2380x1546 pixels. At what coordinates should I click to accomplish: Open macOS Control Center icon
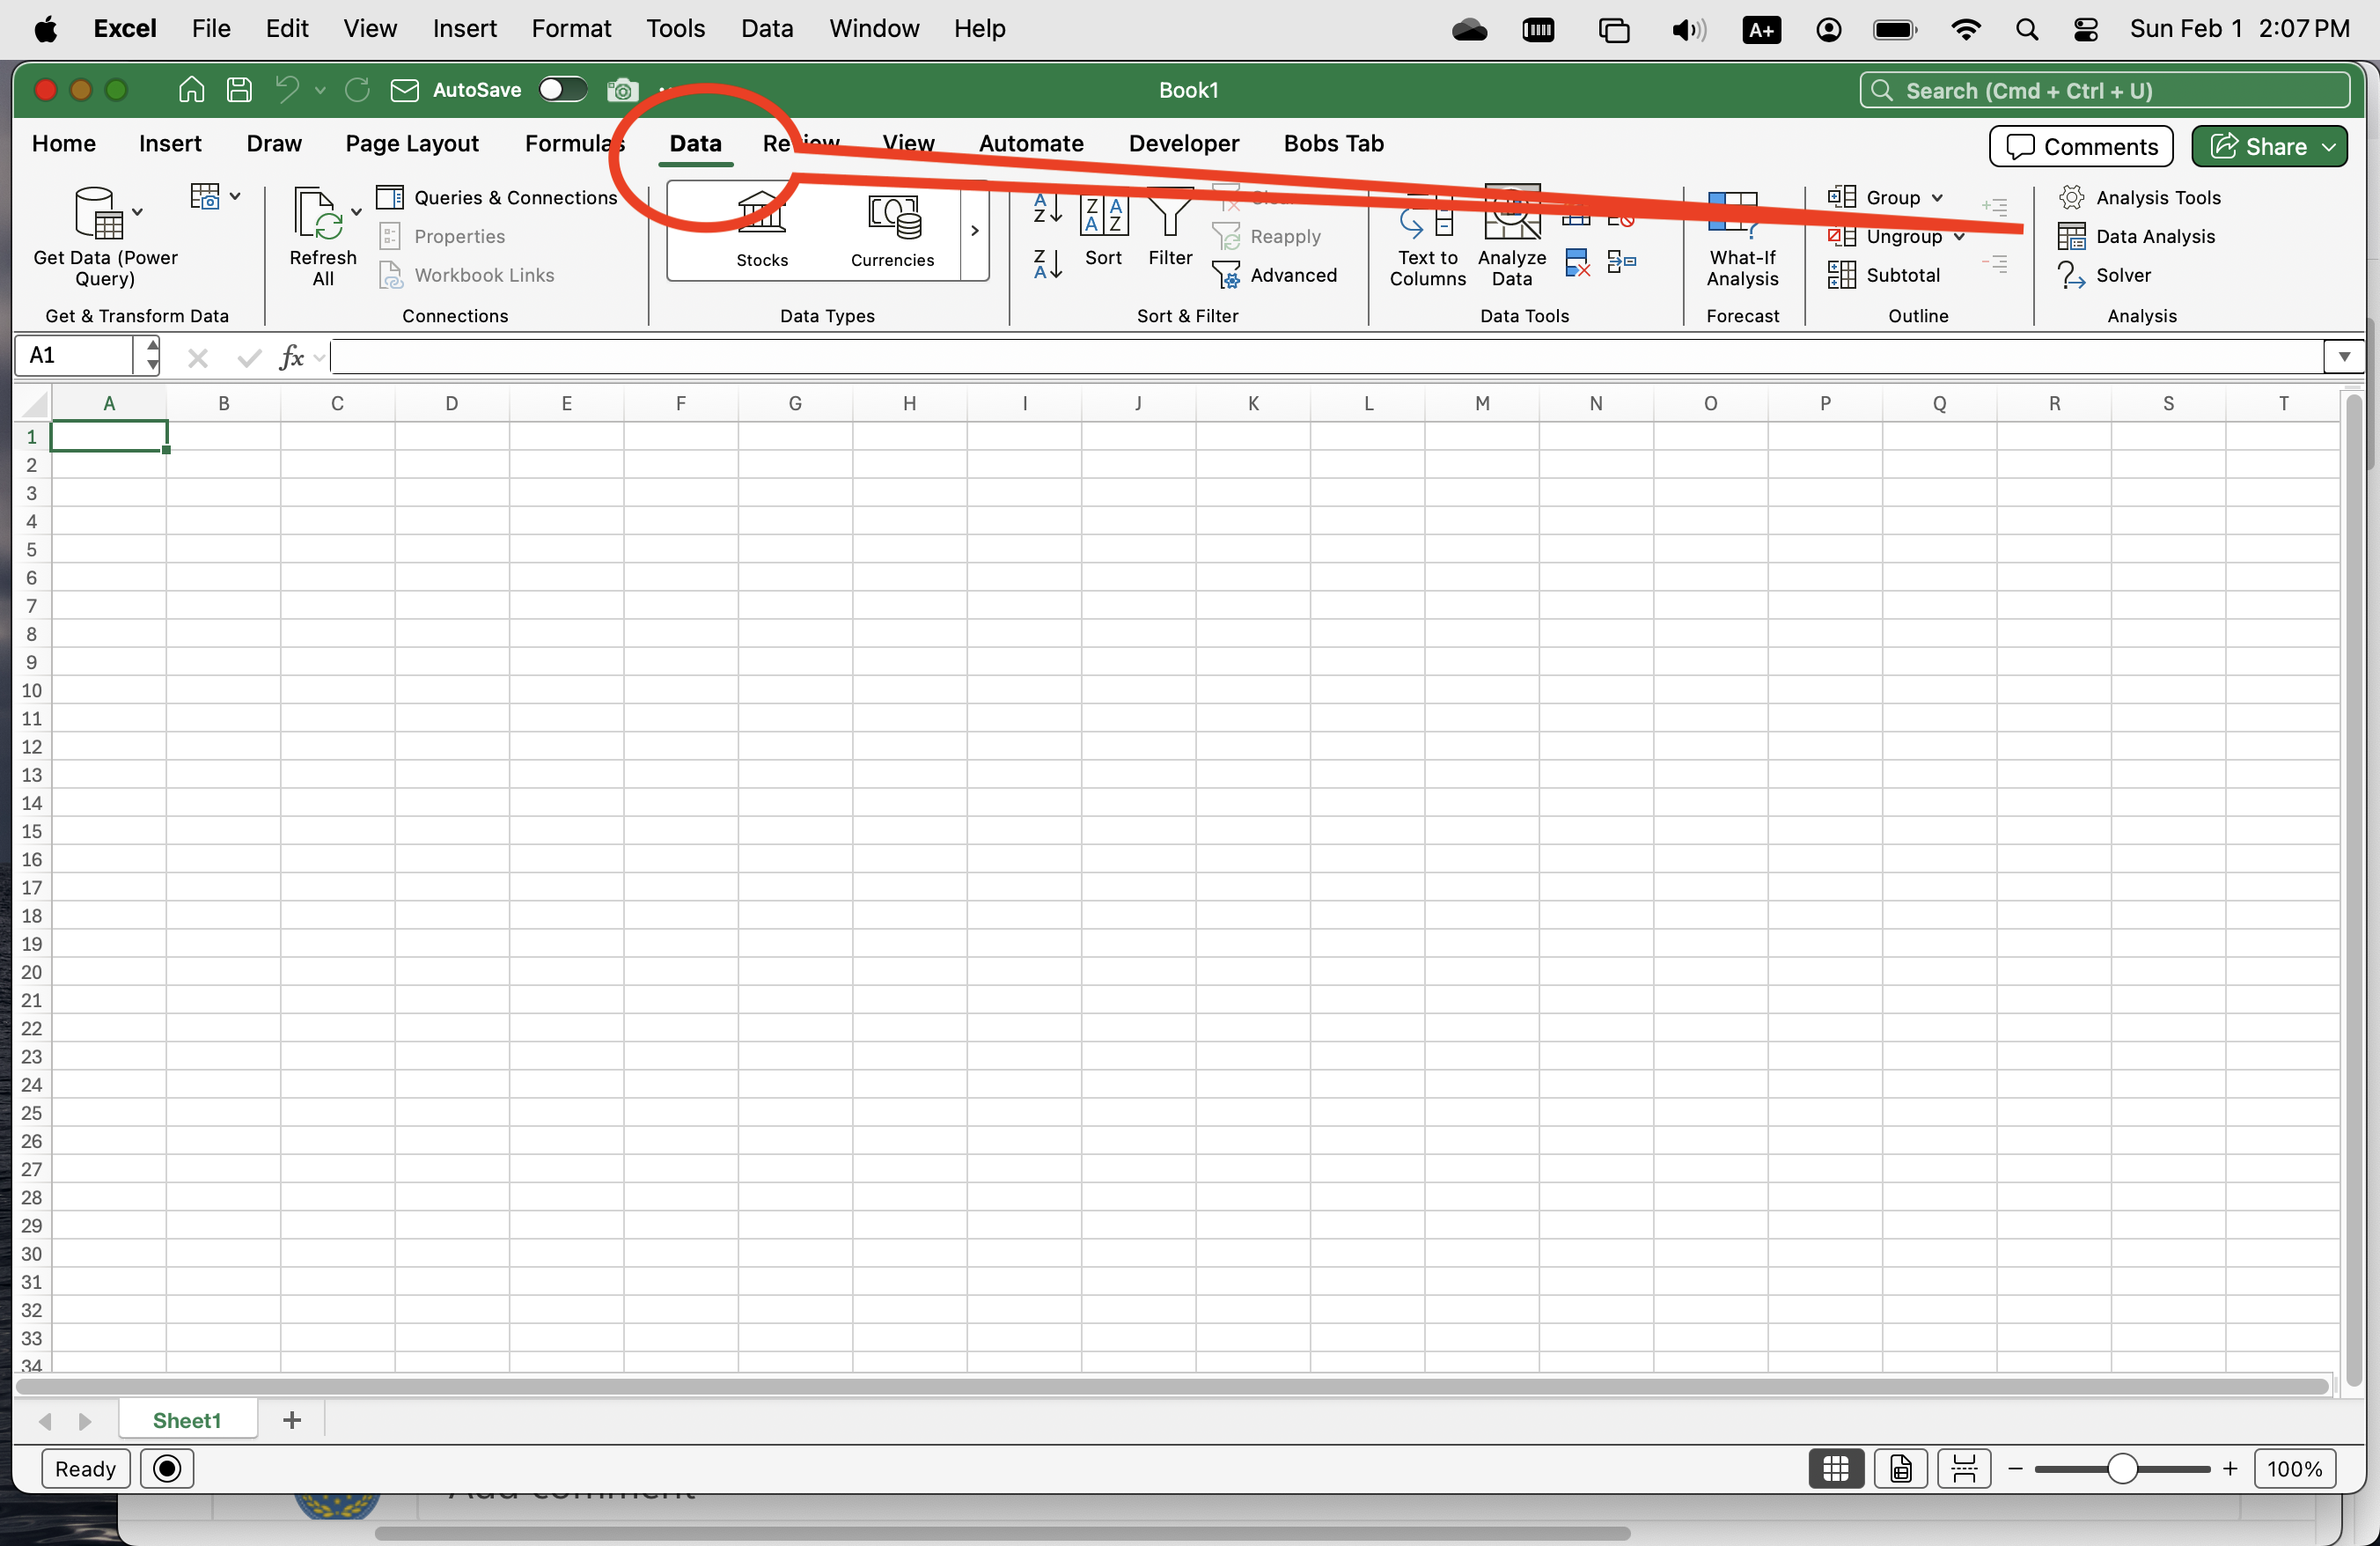(x=2086, y=30)
